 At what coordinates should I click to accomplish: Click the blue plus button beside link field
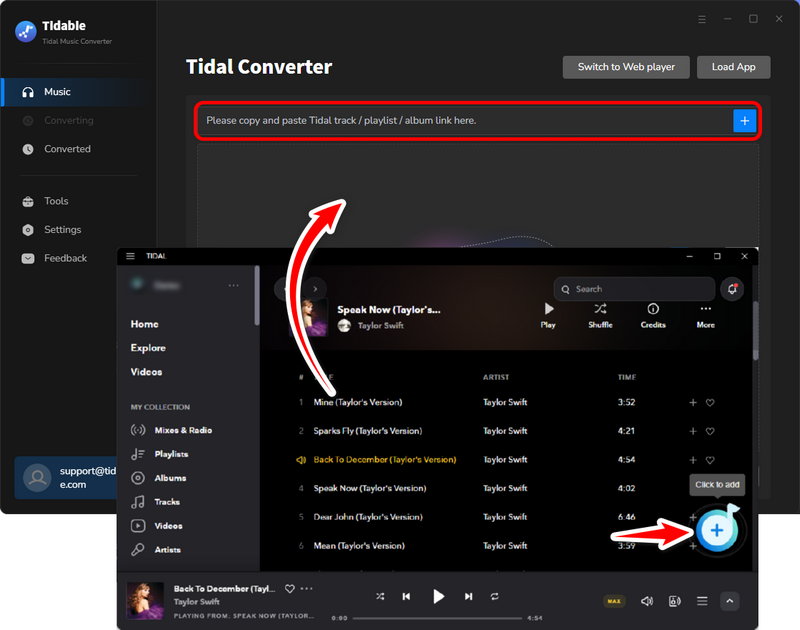(x=744, y=120)
